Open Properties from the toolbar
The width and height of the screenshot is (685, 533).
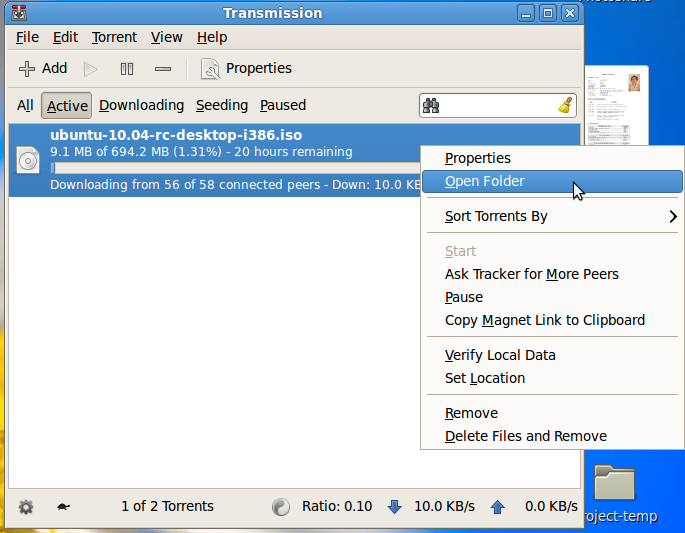coord(246,69)
